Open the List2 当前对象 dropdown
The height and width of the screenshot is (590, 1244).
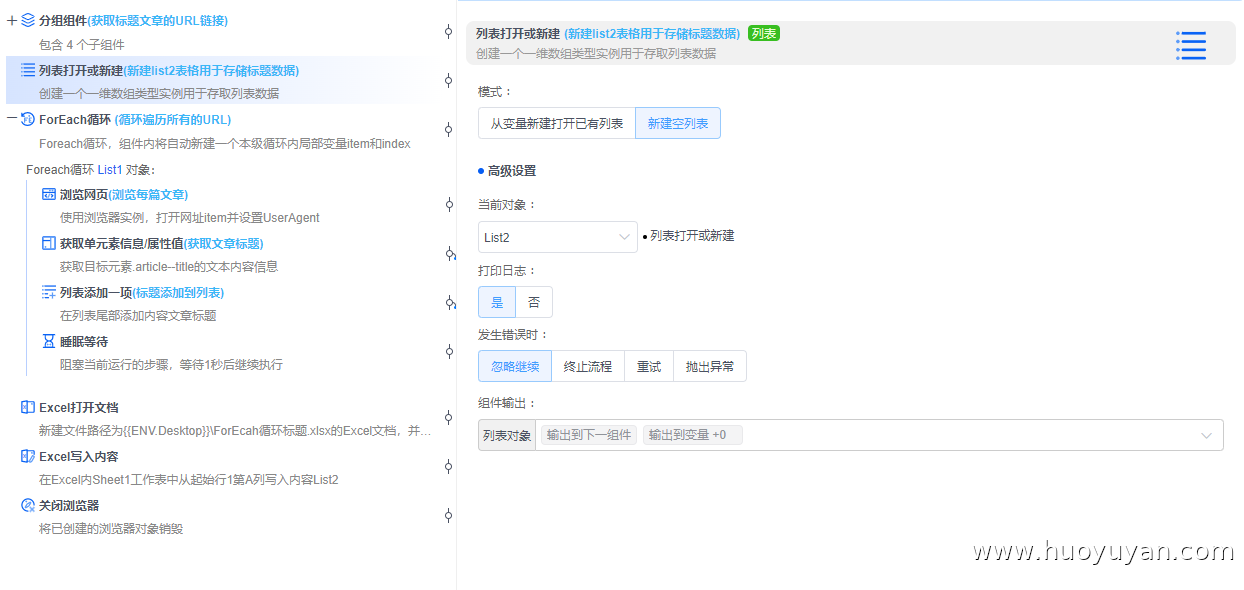558,237
